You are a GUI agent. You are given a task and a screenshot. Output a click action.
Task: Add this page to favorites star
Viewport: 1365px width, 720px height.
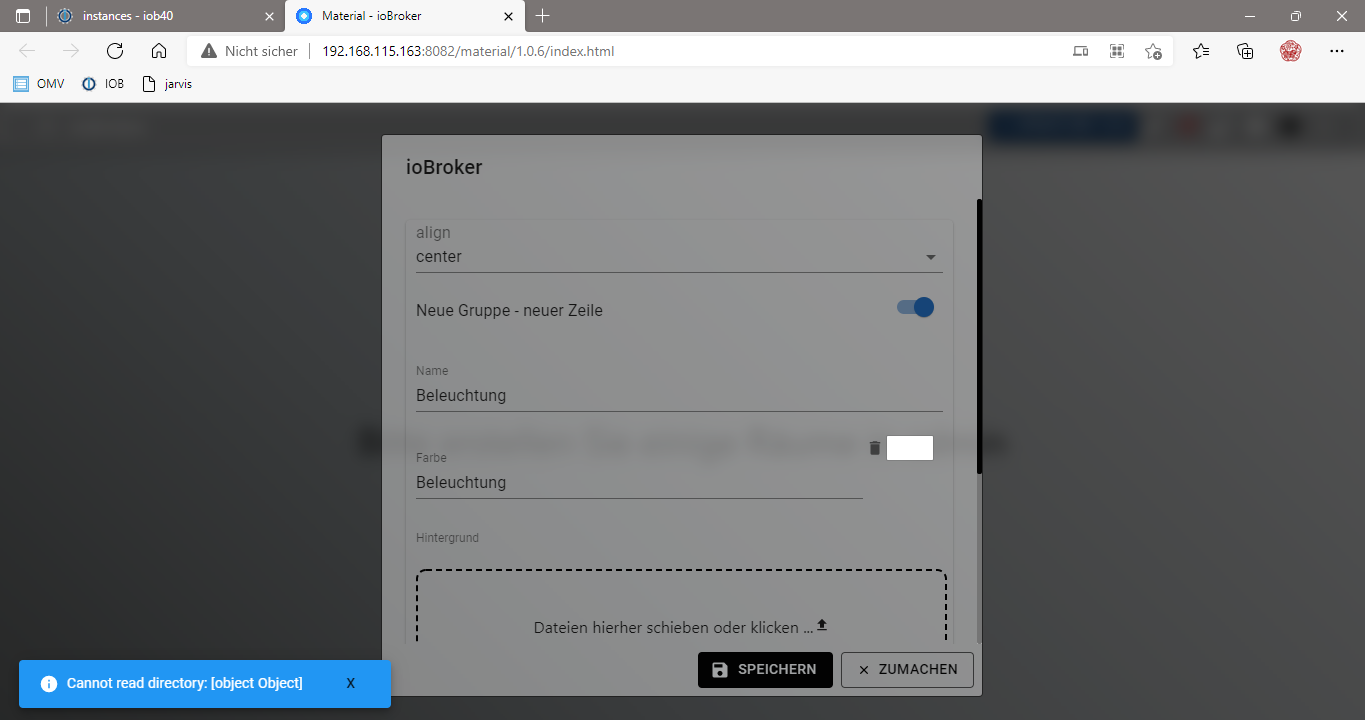pos(1153,51)
